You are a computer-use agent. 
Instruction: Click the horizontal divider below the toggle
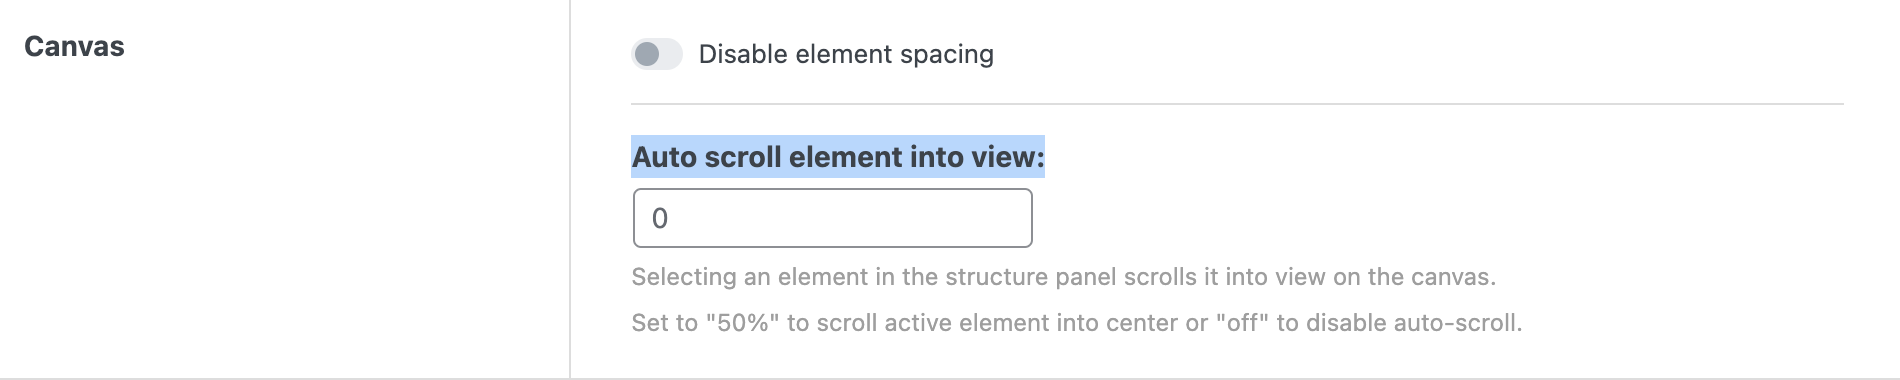click(1237, 103)
